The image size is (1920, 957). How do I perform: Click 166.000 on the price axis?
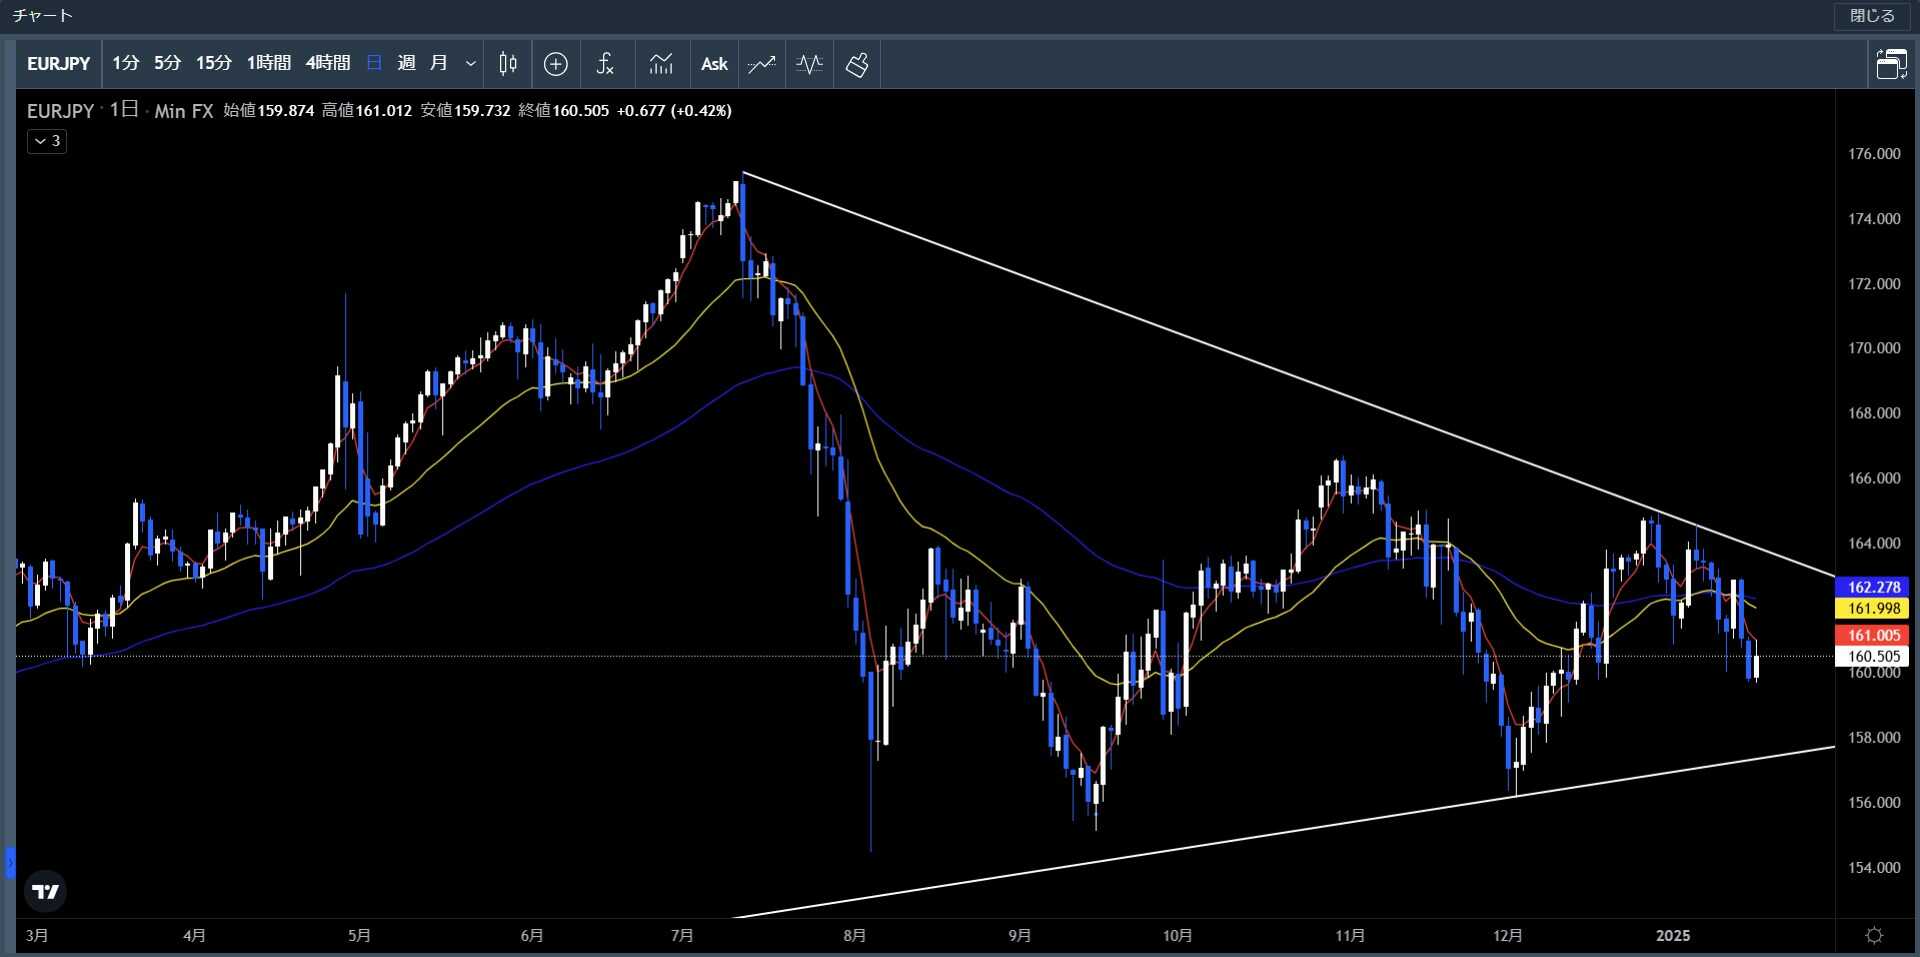tap(1874, 478)
